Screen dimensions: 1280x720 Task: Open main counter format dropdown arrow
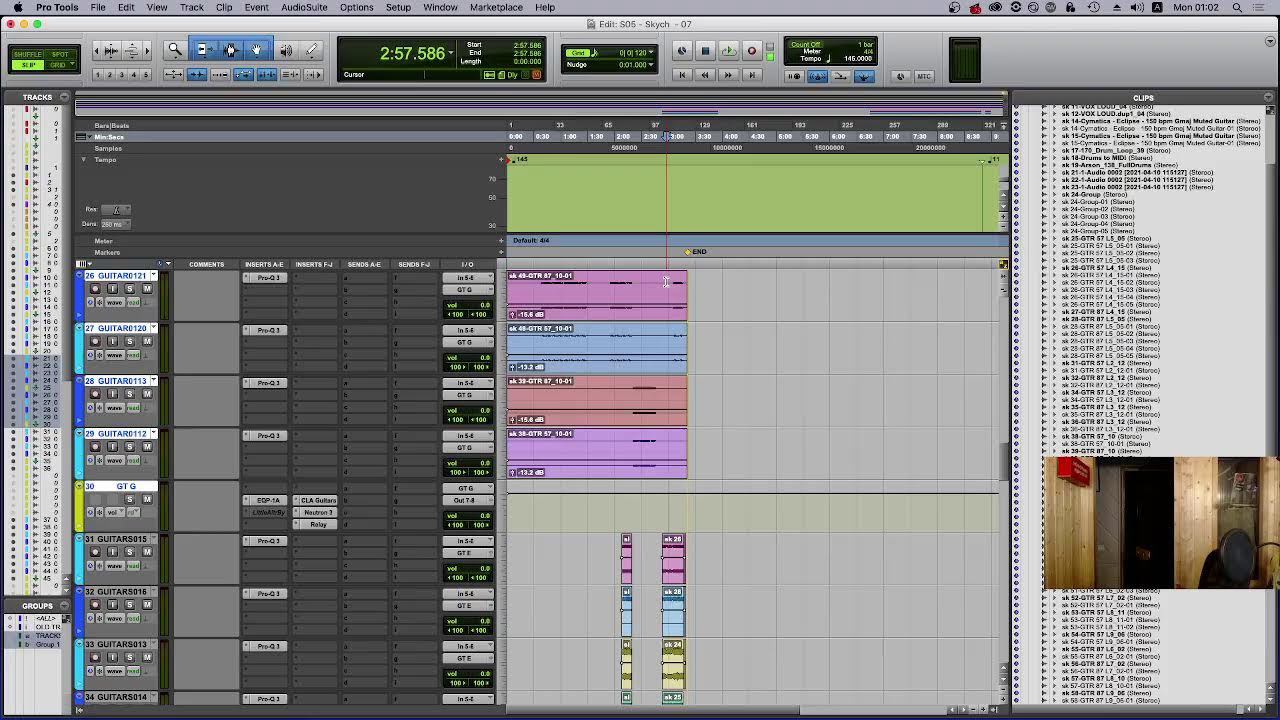coord(451,52)
